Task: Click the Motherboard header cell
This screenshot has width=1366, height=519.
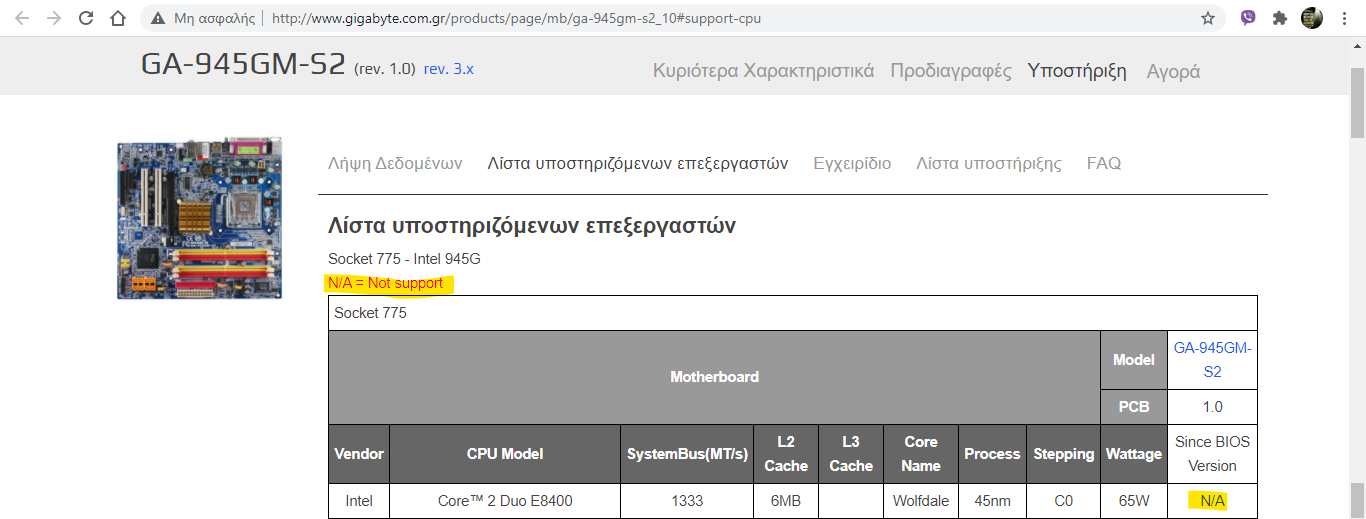Action: [x=714, y=377]
